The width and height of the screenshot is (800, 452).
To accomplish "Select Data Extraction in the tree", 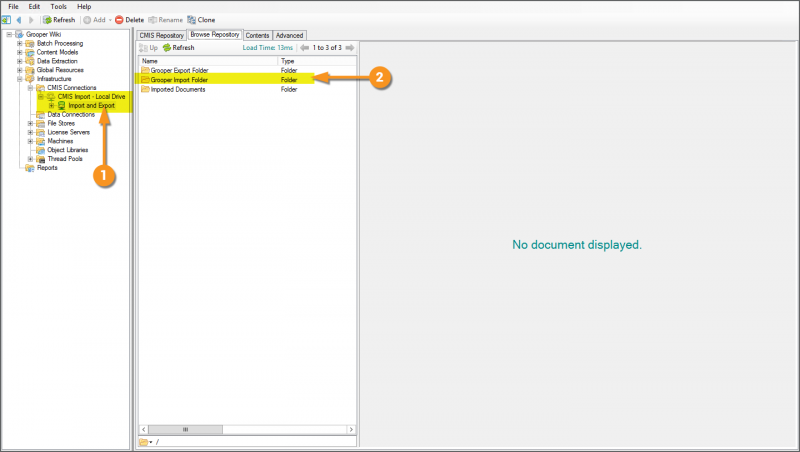I will pyautogui.click(x=57, y=61).
